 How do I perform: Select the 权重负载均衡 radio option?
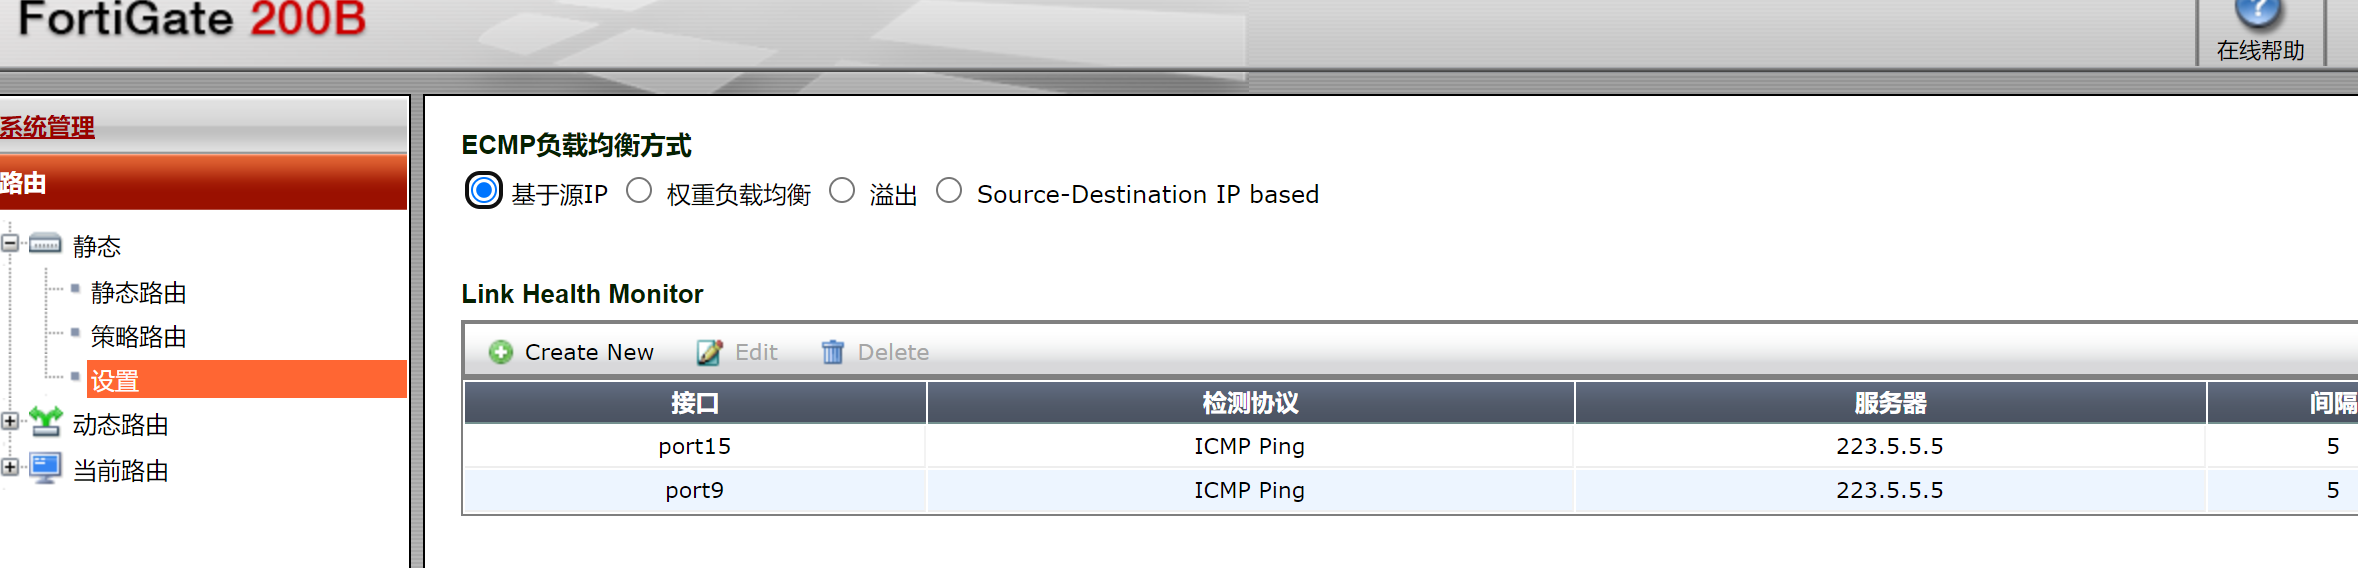[x=639, y=191]
